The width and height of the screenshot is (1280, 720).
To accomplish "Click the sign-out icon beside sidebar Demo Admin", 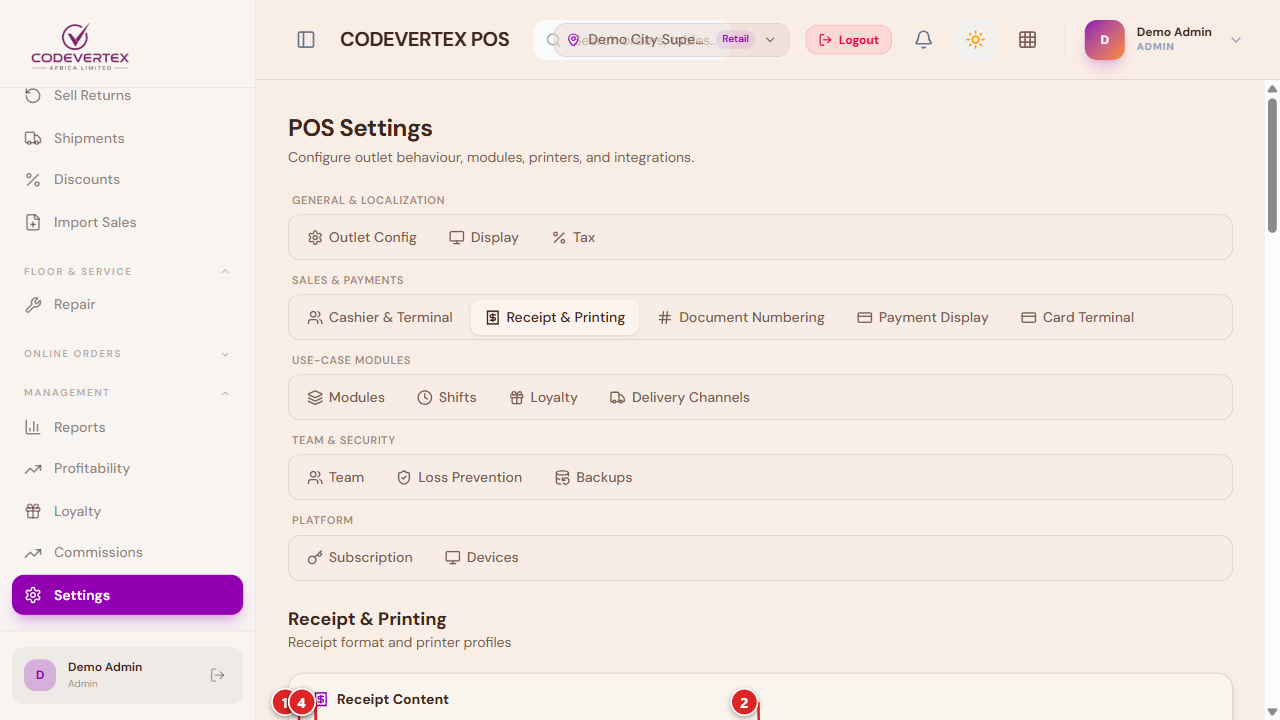I will [x=218, y=675].
